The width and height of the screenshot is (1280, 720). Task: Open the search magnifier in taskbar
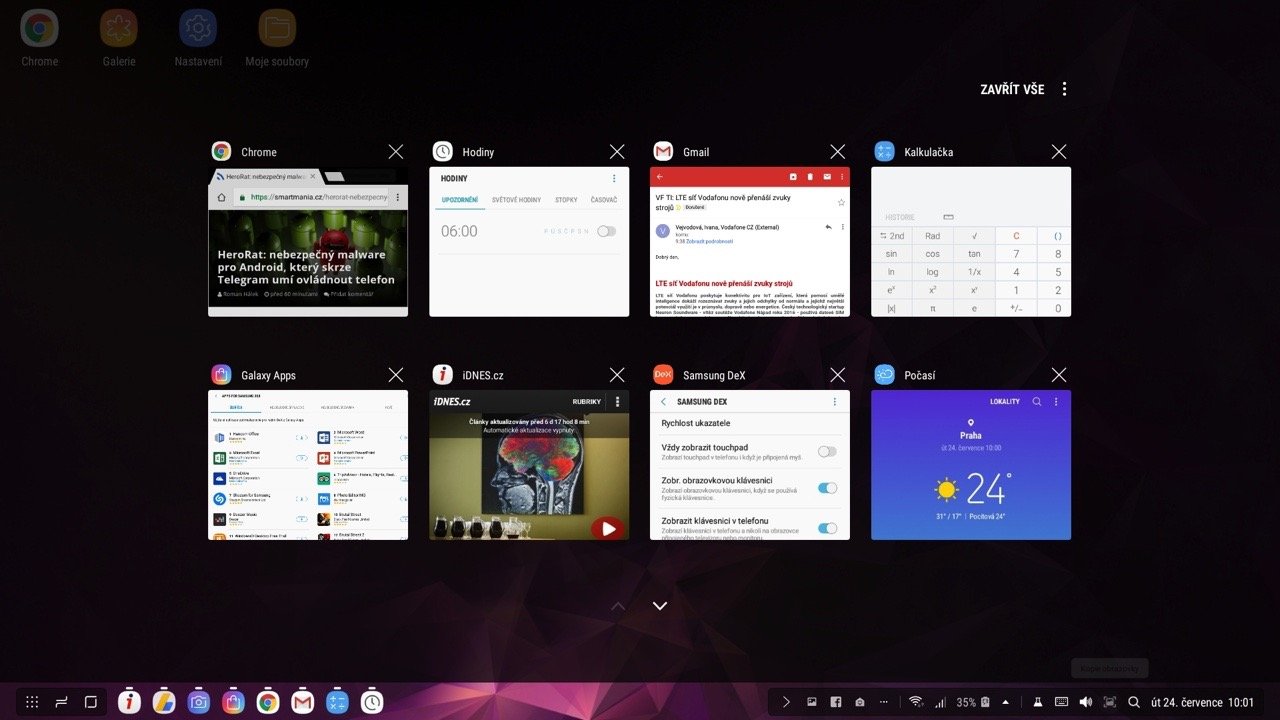click(1134, 702)
